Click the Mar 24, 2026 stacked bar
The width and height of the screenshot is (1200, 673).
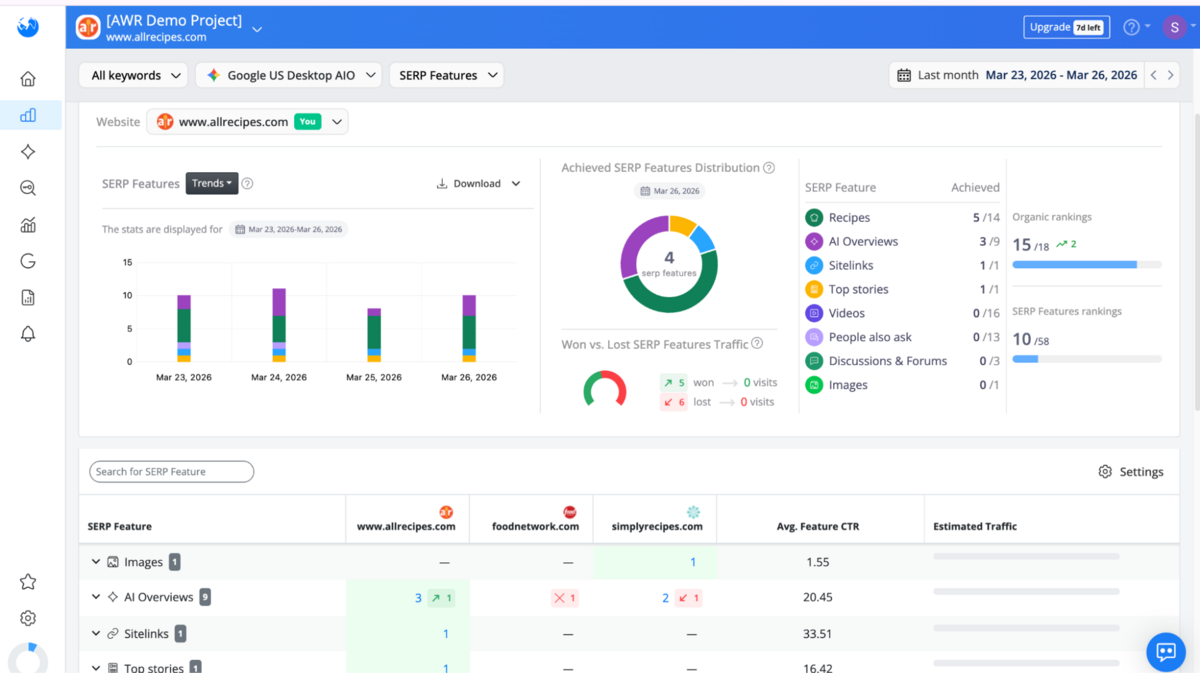pyautogui.click(x=279, y=325)
